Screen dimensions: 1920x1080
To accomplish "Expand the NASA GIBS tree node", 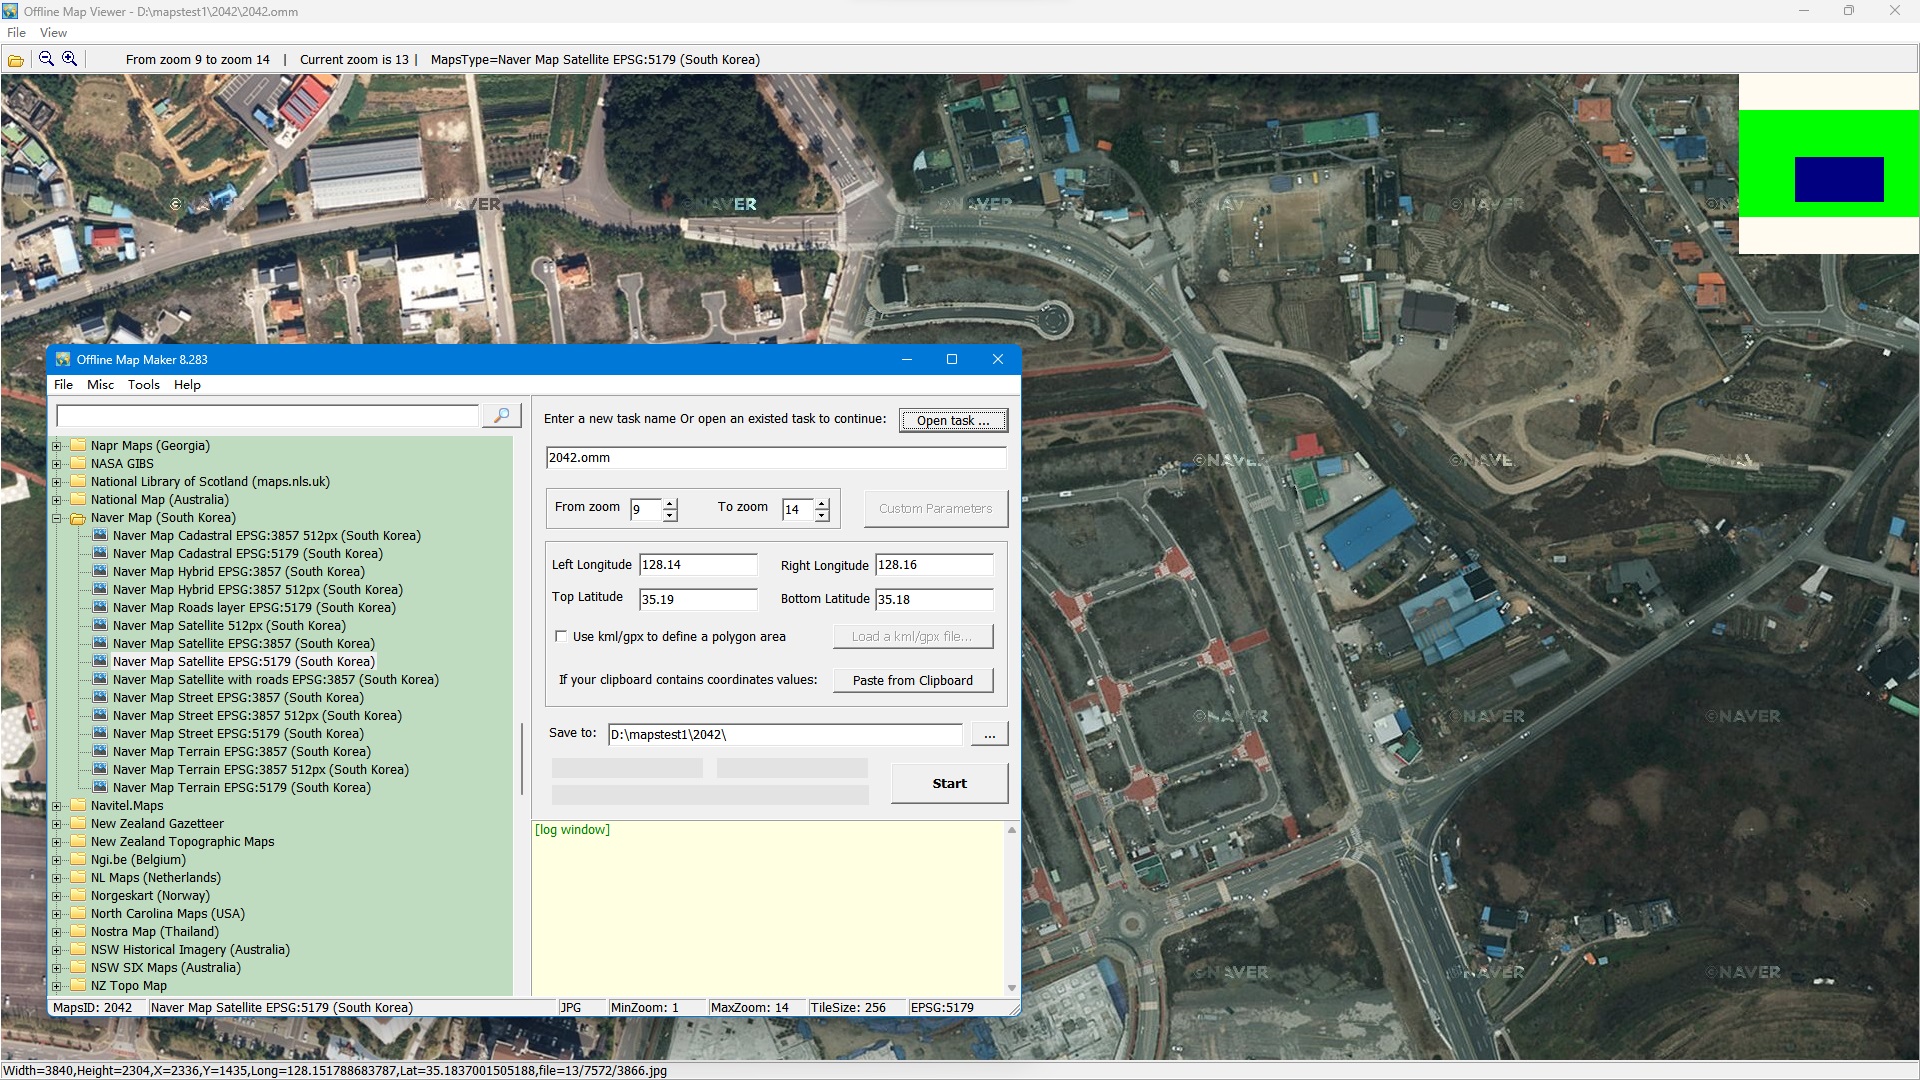I will tap(57, 464).
